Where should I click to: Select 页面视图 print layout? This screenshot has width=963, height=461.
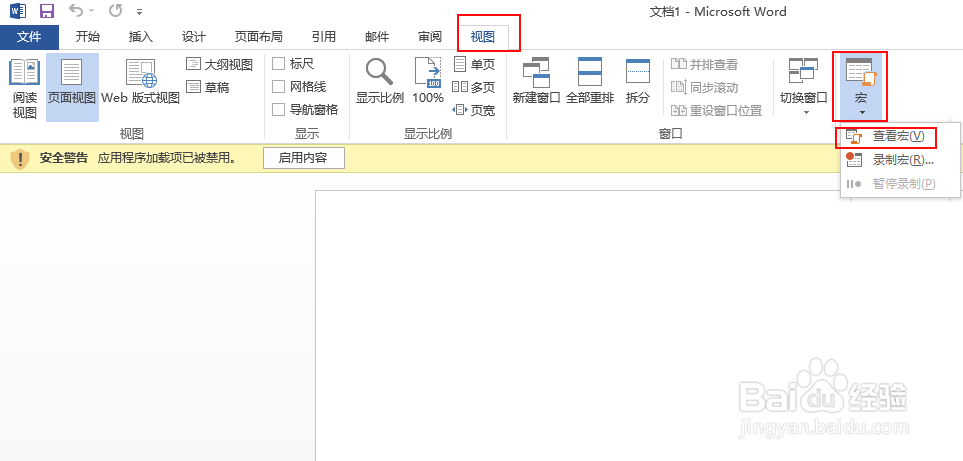72,88
